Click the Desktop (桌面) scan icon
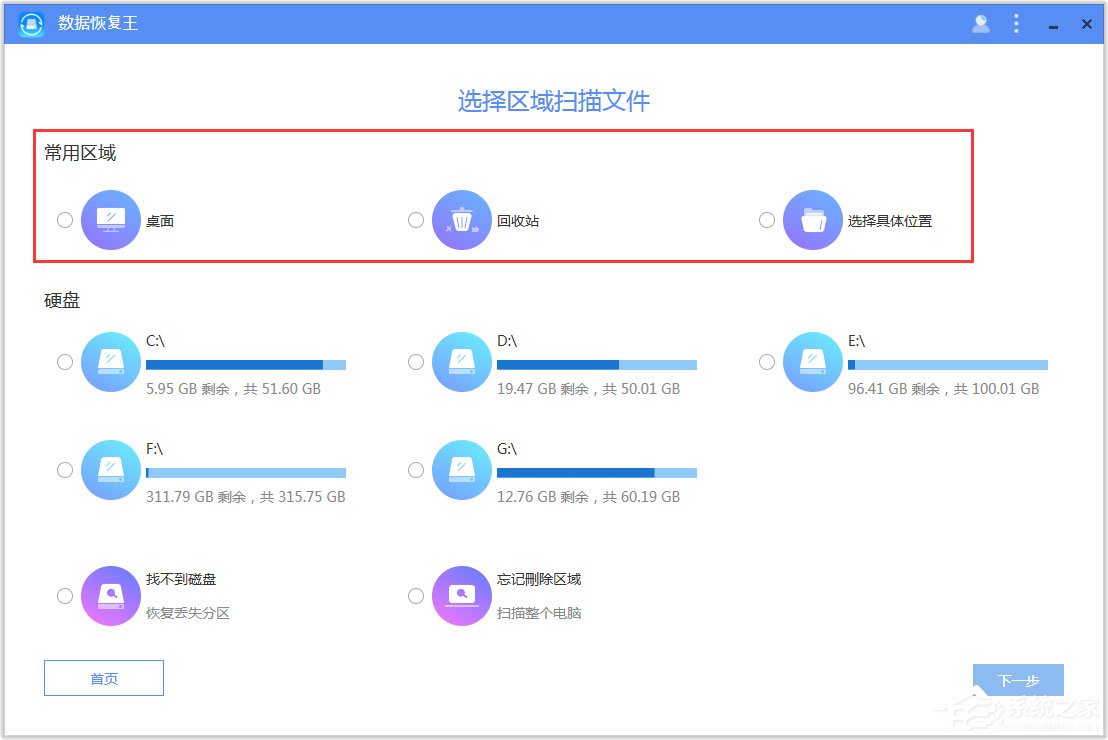The image size is (1108, 740). point(109,220)
